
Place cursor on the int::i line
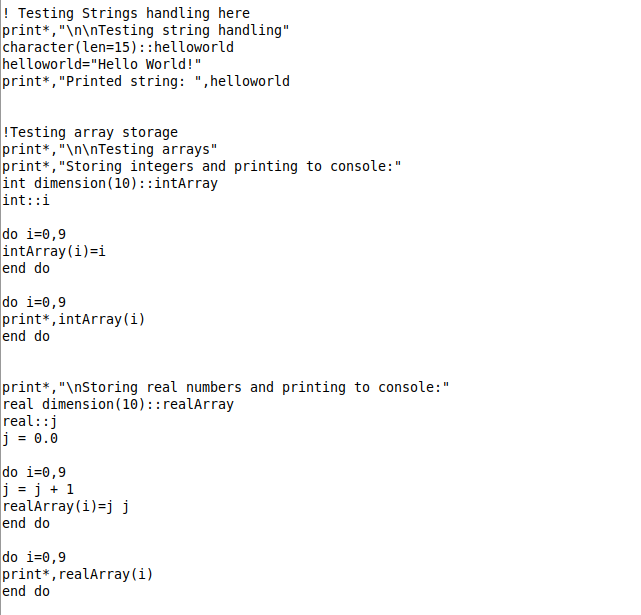pyautogui.click(x=26, y=200)
